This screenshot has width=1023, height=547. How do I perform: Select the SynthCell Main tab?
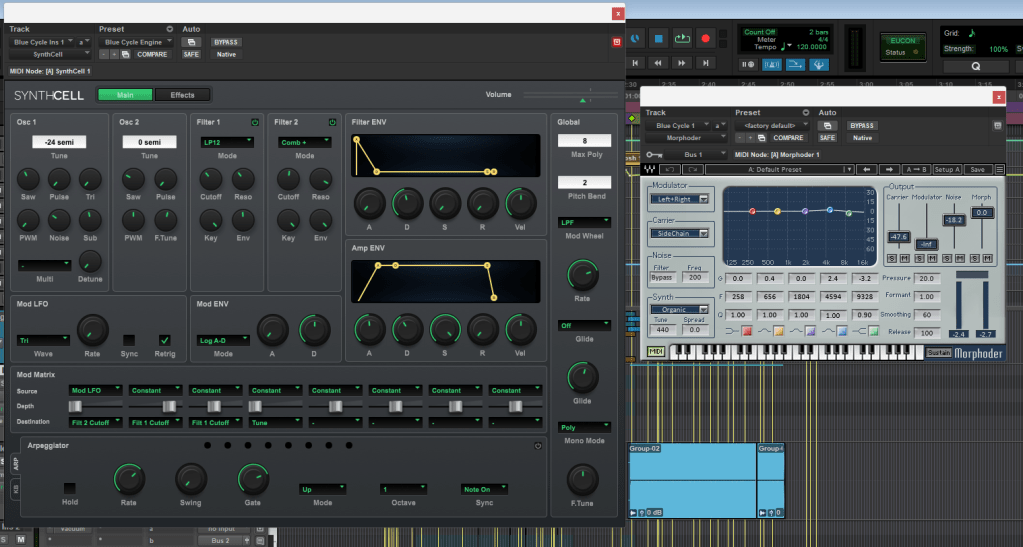pos(125,95)
